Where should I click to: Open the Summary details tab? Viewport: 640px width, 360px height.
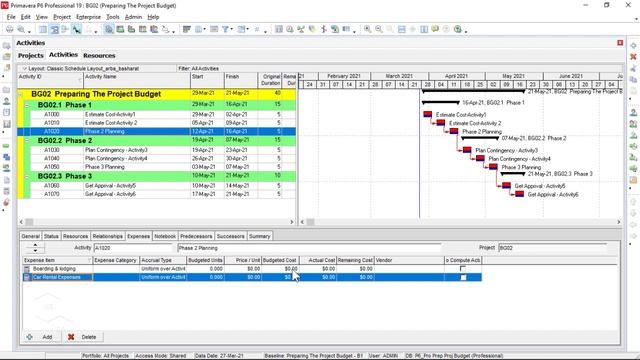tap(260, 236)
